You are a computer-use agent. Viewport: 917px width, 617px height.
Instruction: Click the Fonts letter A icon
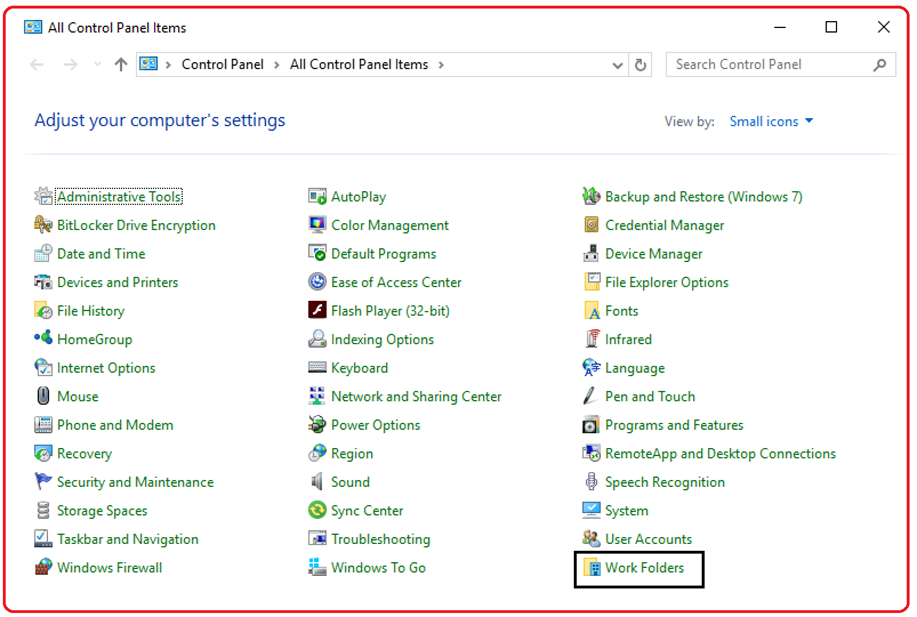[x=592, y=311]
